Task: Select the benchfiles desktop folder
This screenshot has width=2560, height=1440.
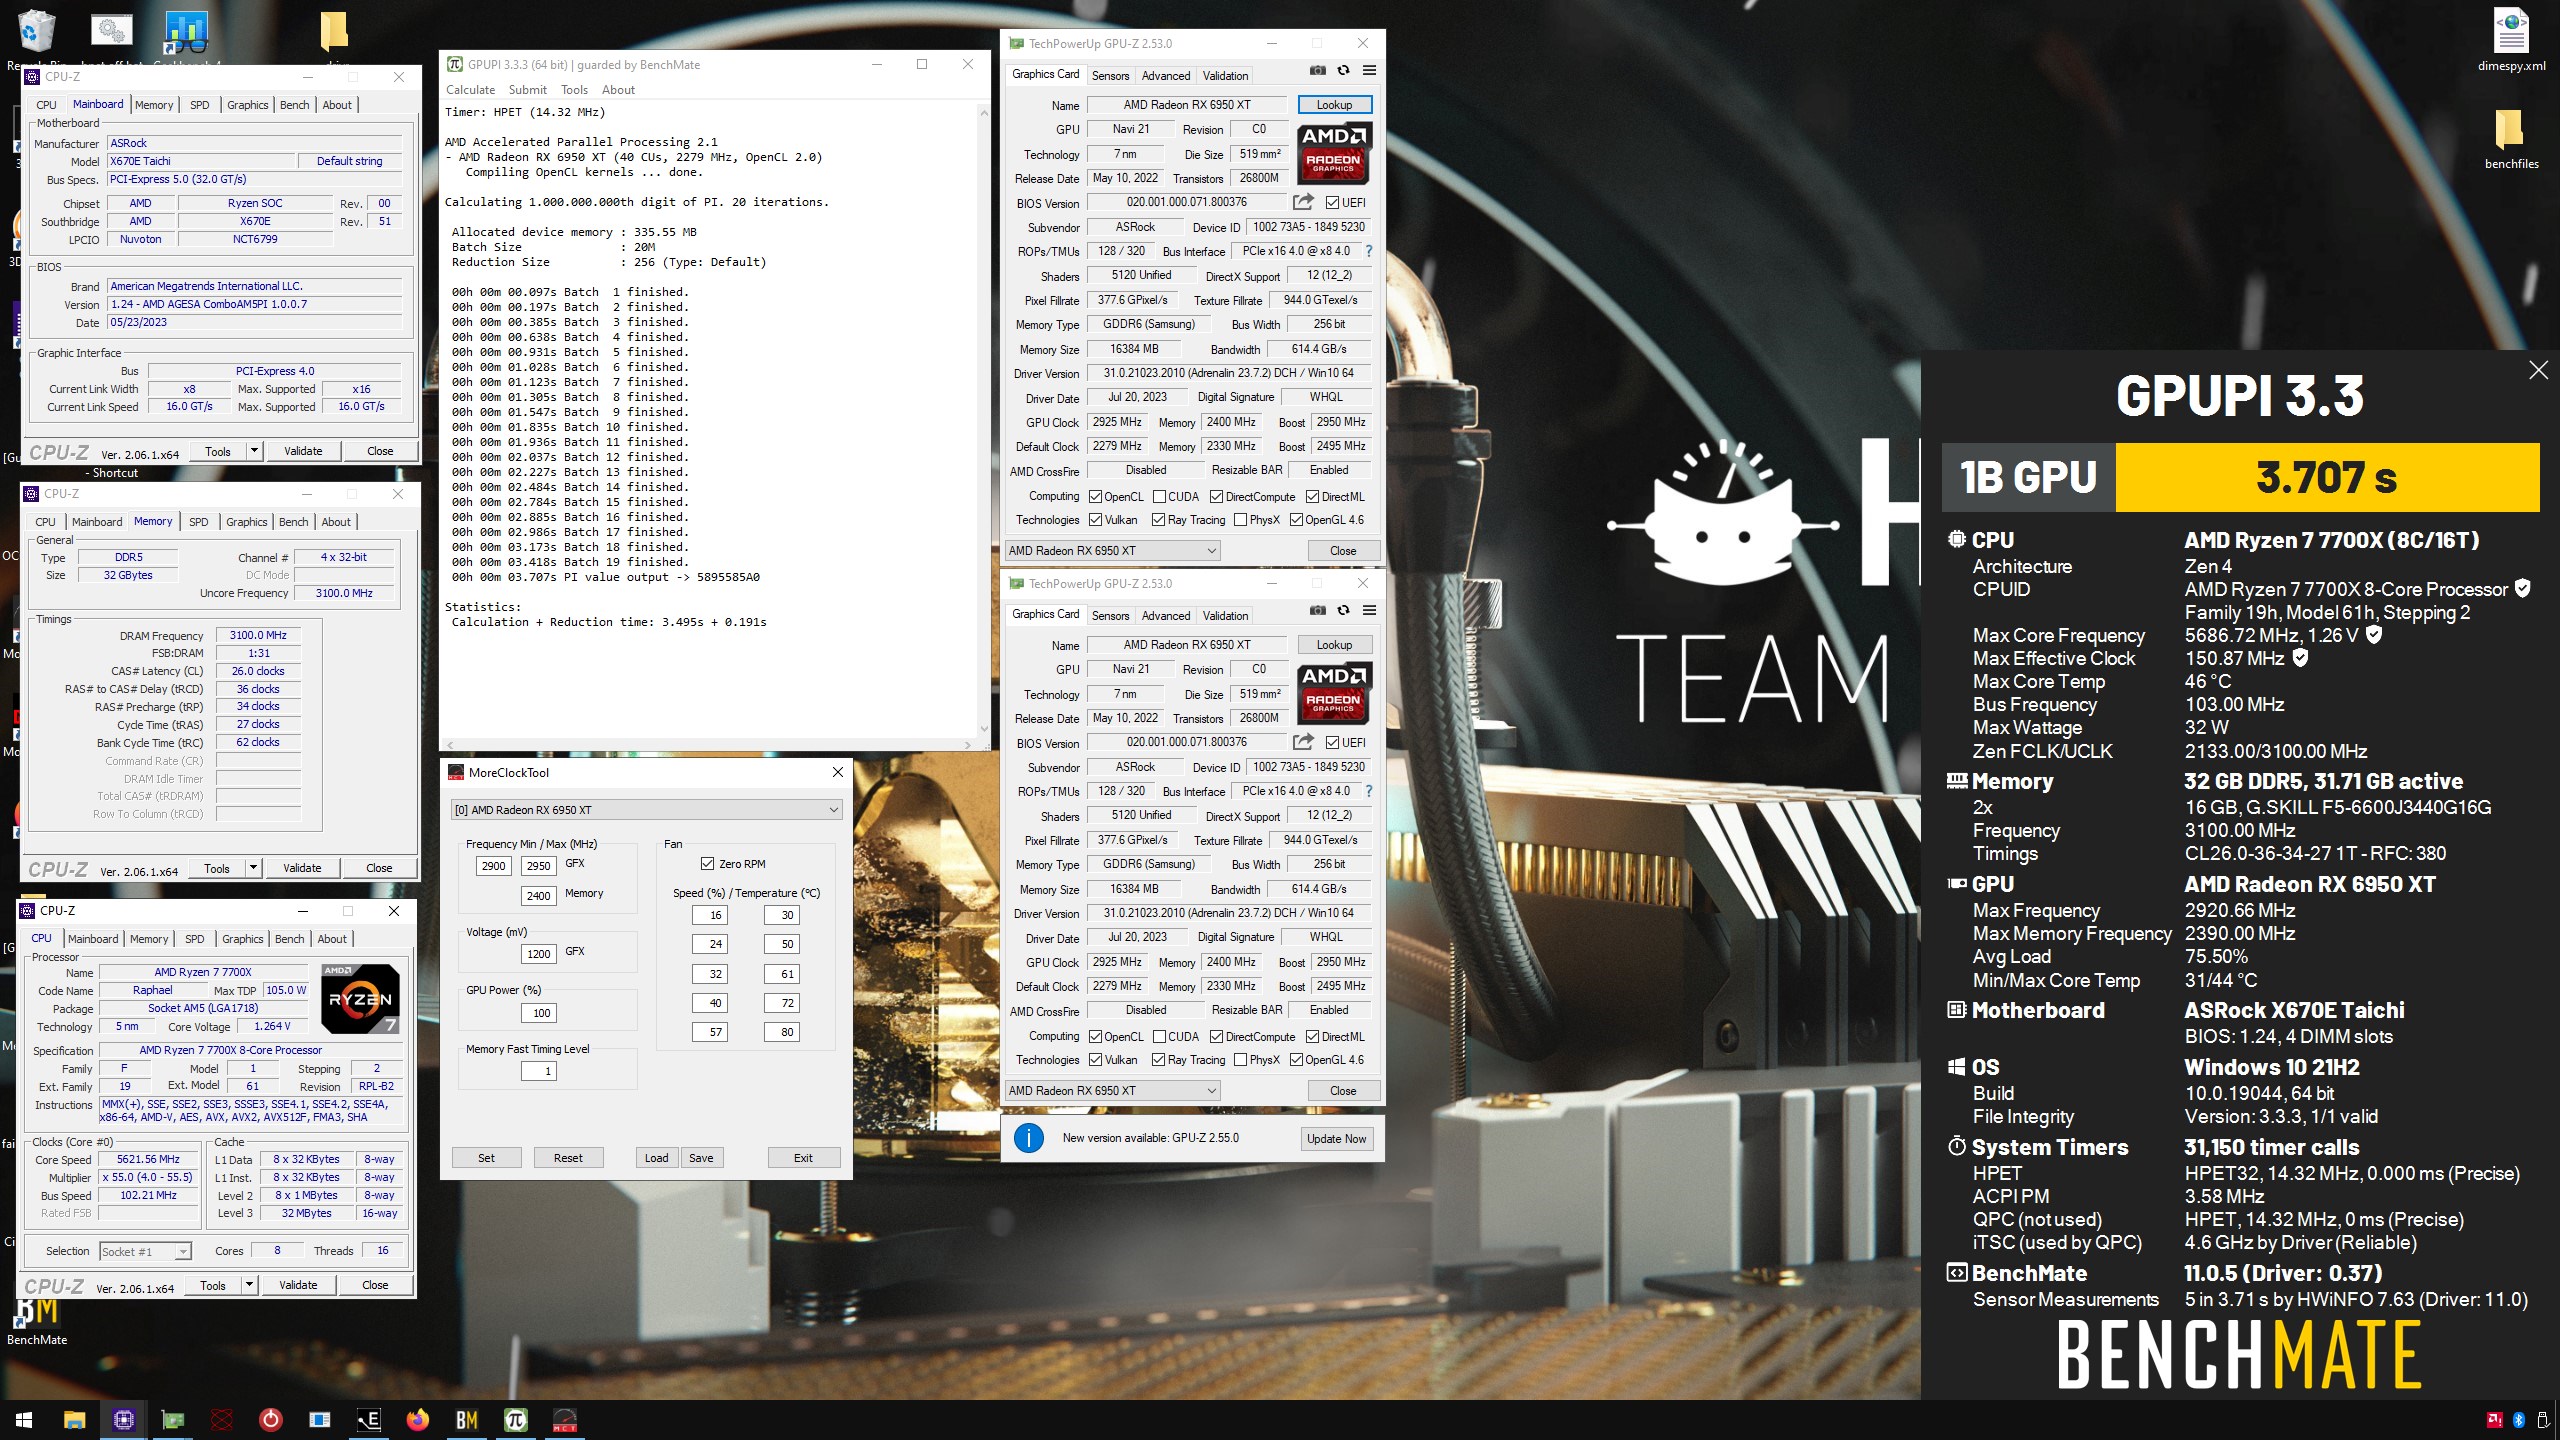Action: click(x=2511, y=140)
